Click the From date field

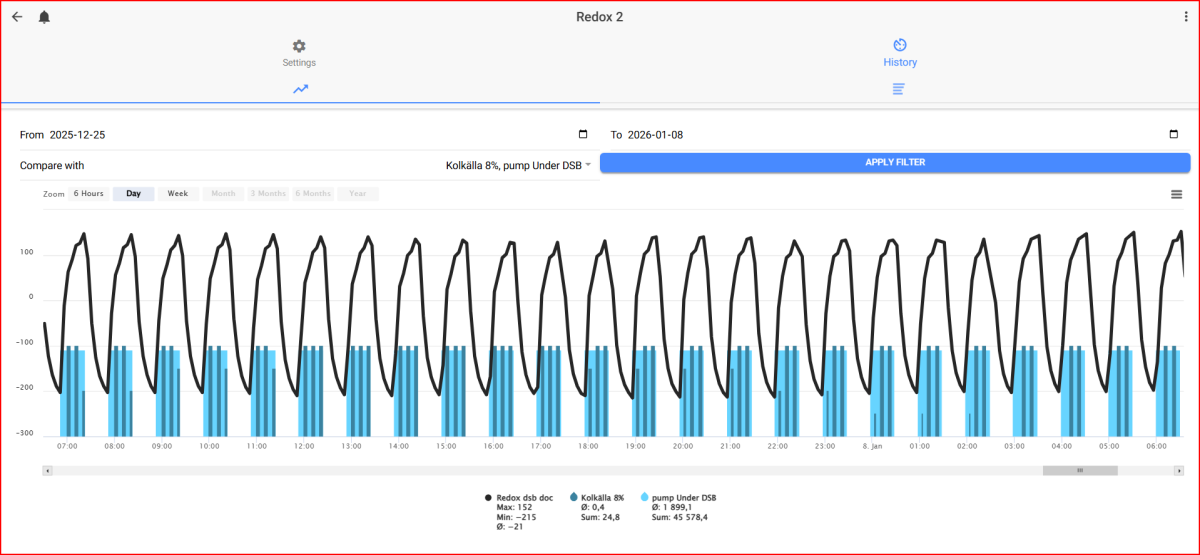pos(305,135)
